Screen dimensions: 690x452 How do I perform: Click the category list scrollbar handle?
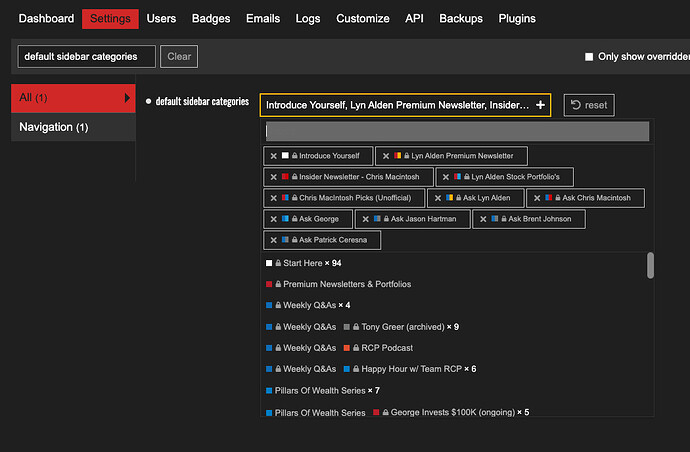click(x=650, y=265)
